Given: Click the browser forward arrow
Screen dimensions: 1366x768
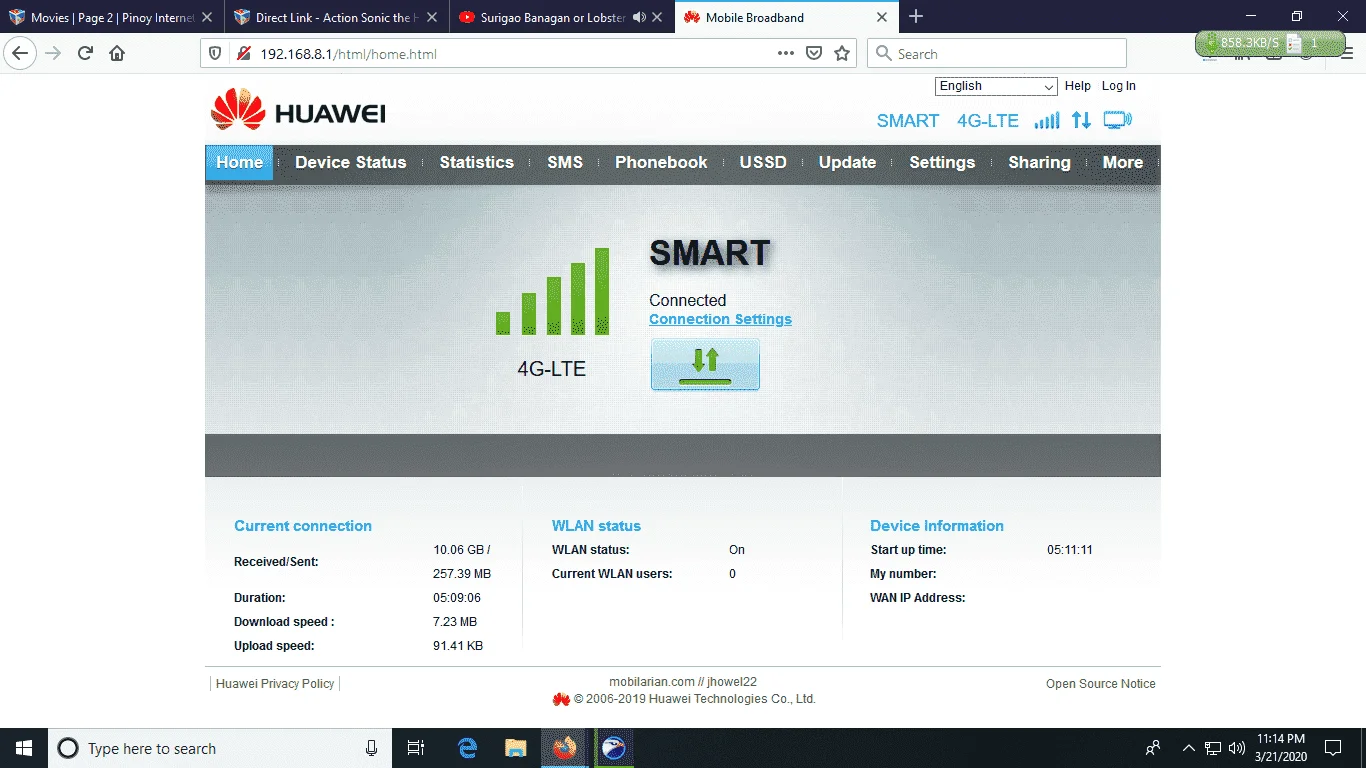Looking at the screenshot, I should [53, 54].
